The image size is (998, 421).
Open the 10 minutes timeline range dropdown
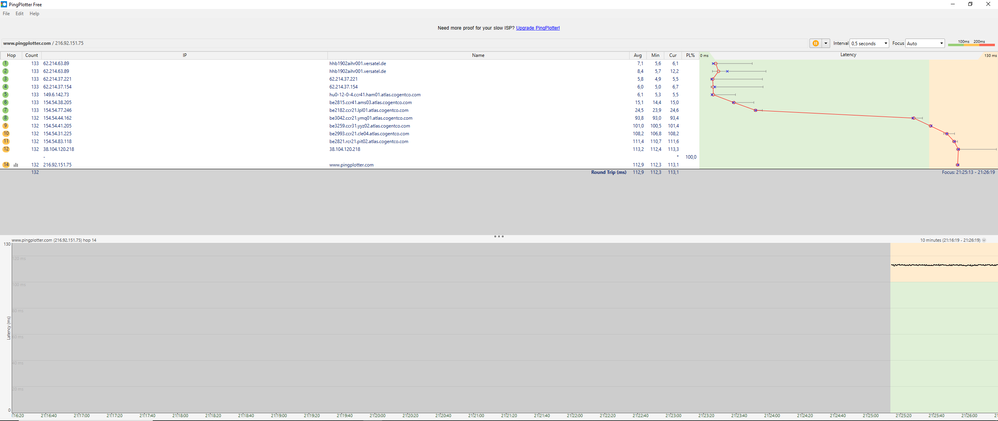[x=953, y=240]
